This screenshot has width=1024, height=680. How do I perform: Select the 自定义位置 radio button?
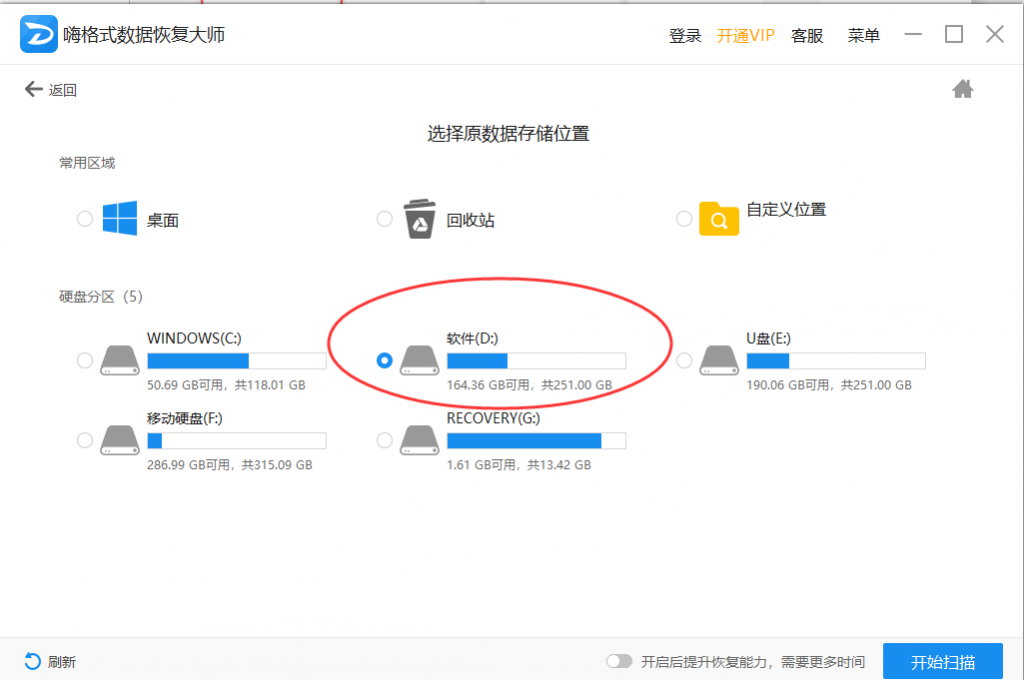[x=684, y=219]
